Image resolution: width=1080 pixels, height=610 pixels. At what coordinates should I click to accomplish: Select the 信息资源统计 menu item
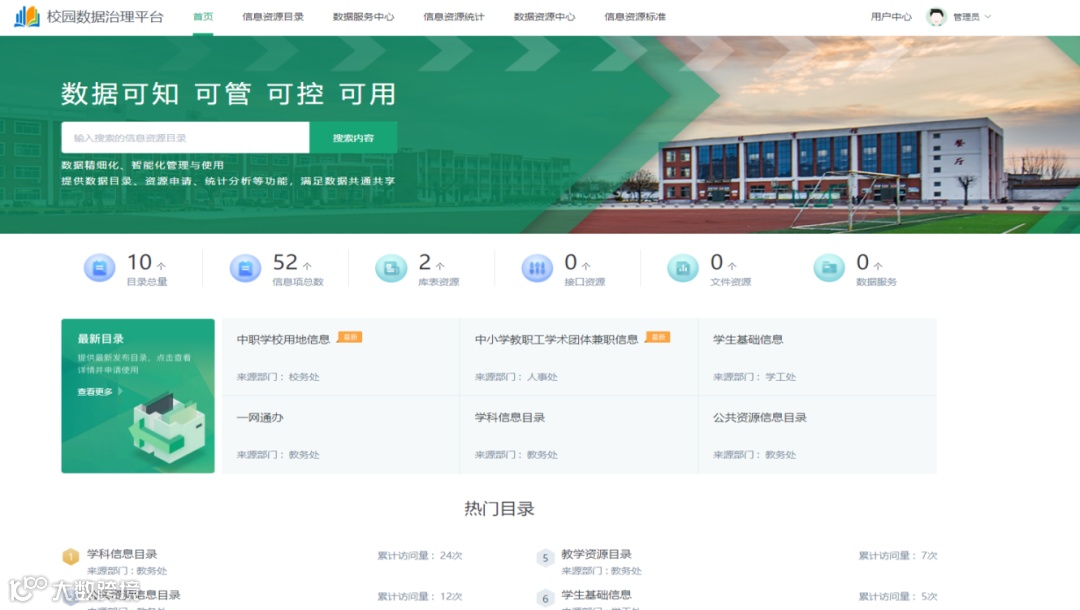click(x=453, y=17)
